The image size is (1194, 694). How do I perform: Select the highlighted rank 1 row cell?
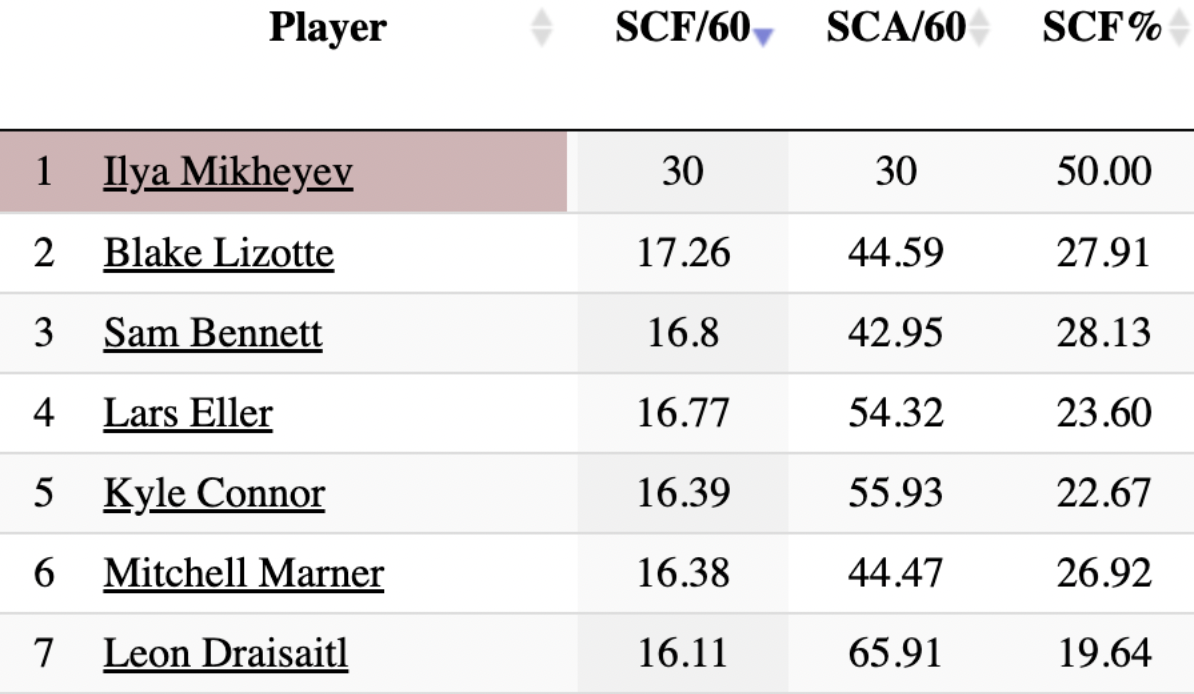point(44,172)
